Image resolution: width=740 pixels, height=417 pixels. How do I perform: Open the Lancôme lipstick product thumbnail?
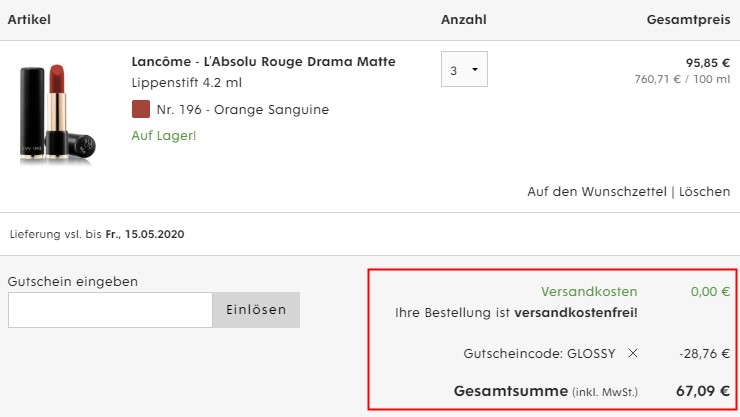(58, 114)
